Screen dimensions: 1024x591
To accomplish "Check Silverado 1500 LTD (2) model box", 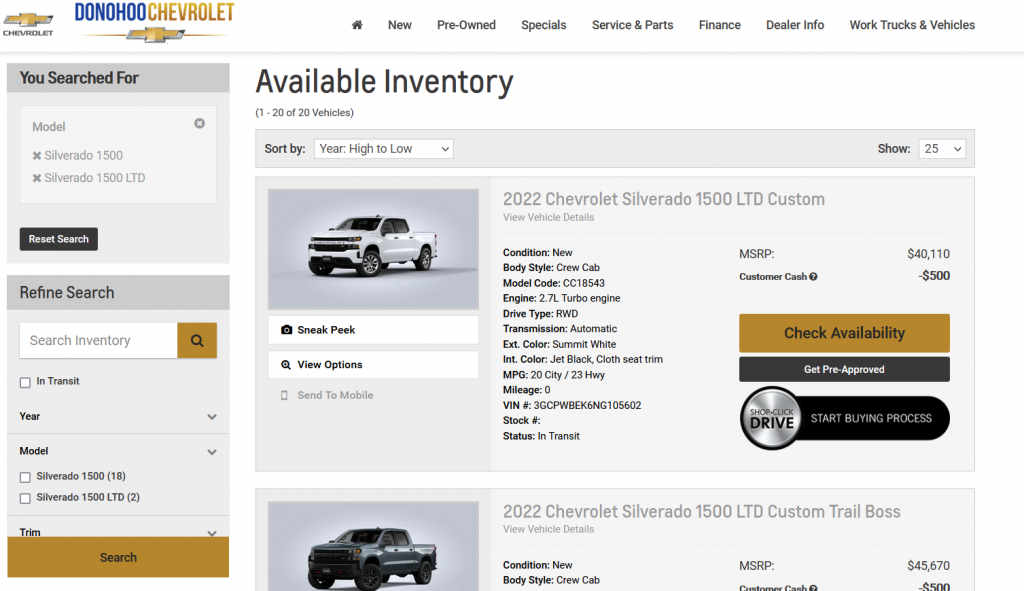I will click(25, 498).
